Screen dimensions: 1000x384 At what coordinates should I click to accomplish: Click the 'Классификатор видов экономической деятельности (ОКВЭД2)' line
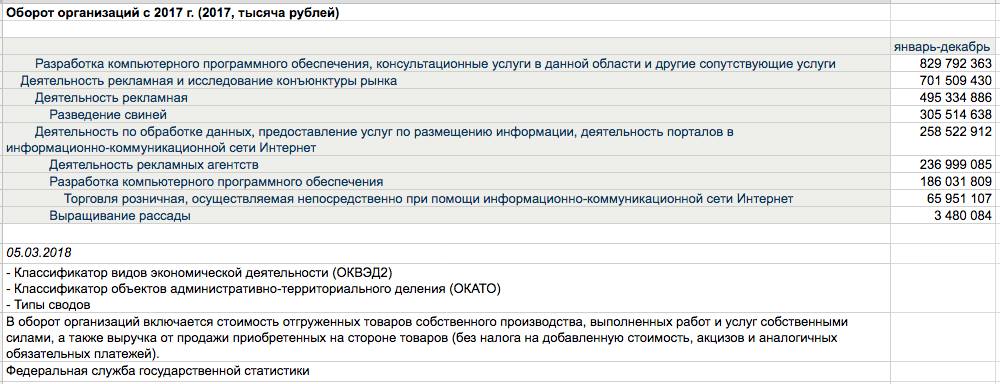click(199, 273)
